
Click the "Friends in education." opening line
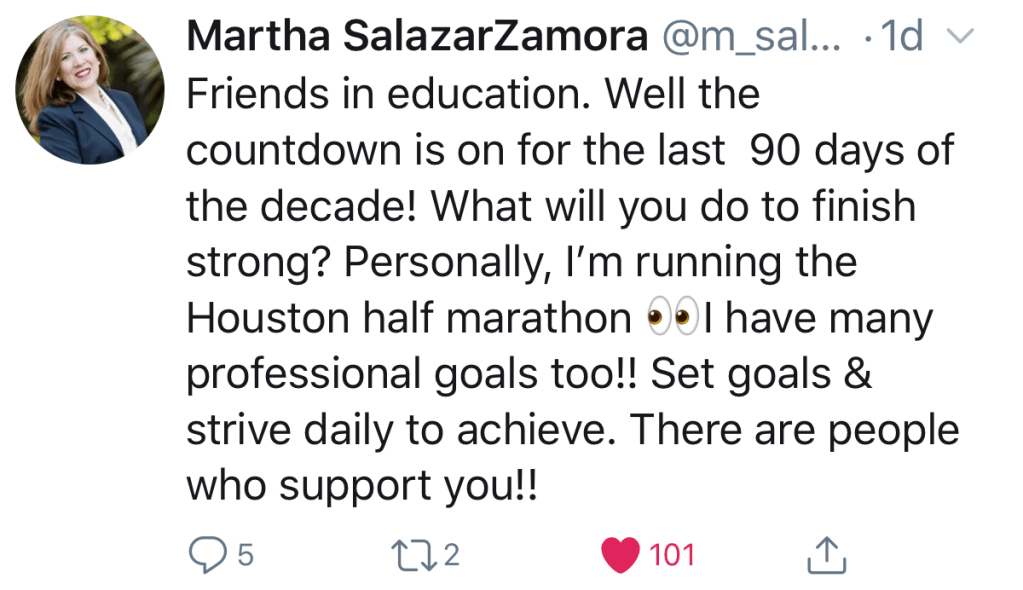pyautogui.click(x=385, y=95)
